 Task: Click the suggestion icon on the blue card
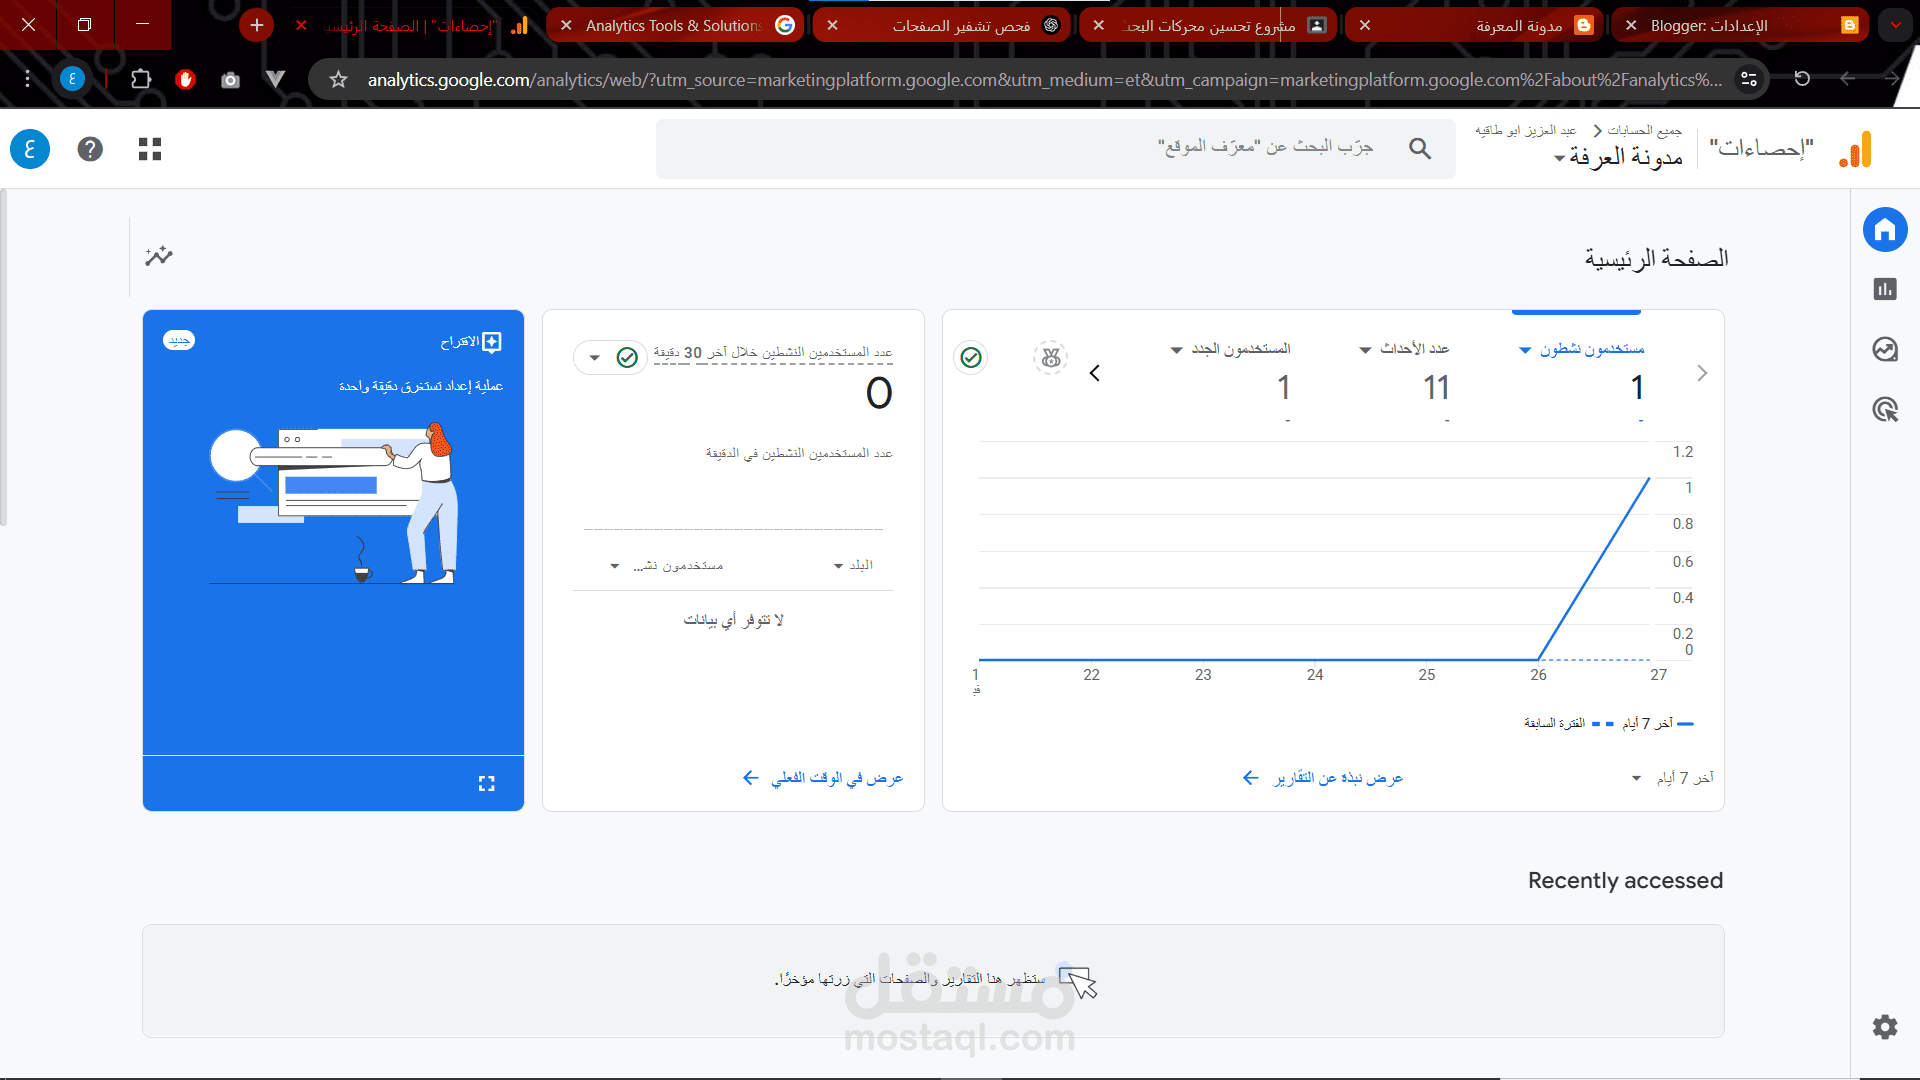[492, 342]
